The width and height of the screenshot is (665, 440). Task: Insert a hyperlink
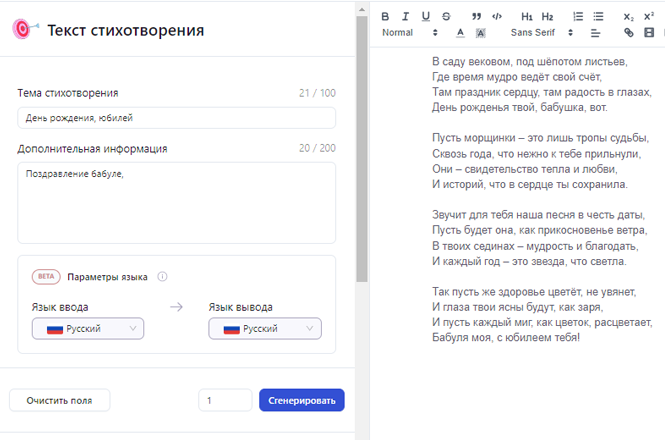click(629, 33)
